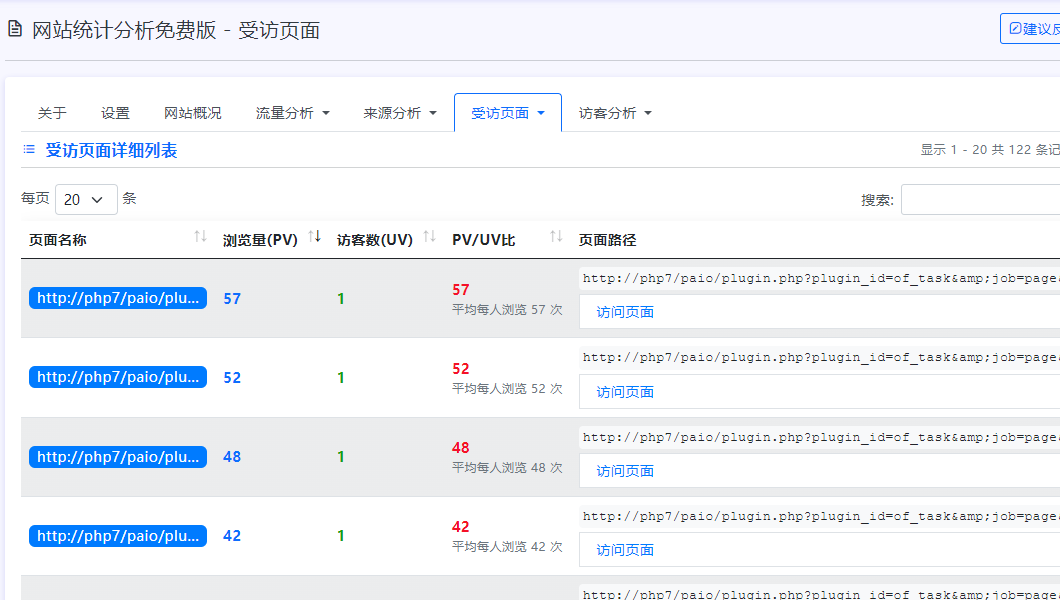Screen dimensions: 1060x600
Task: Click 访问页面 link in the 52 PV row
Action: 625,392
